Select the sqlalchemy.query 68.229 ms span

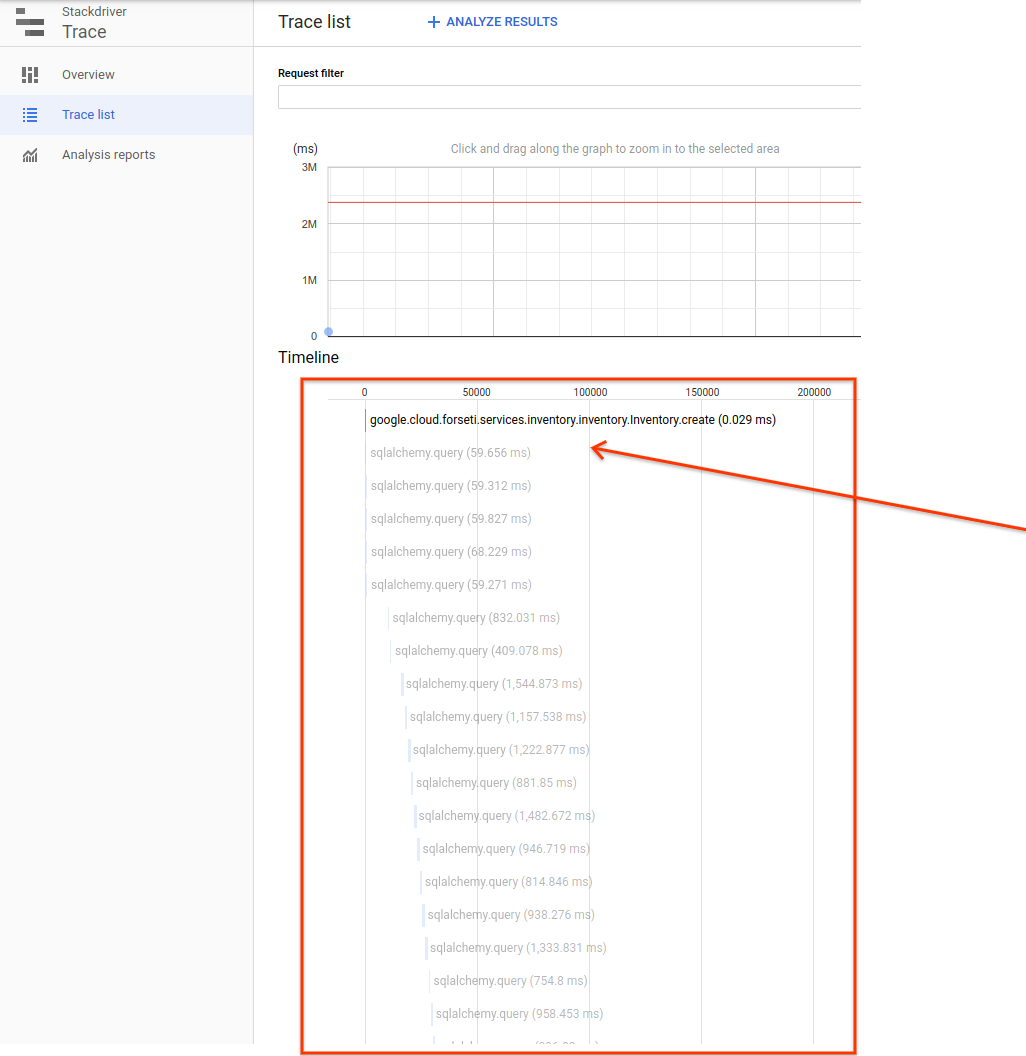pos(451,552)
